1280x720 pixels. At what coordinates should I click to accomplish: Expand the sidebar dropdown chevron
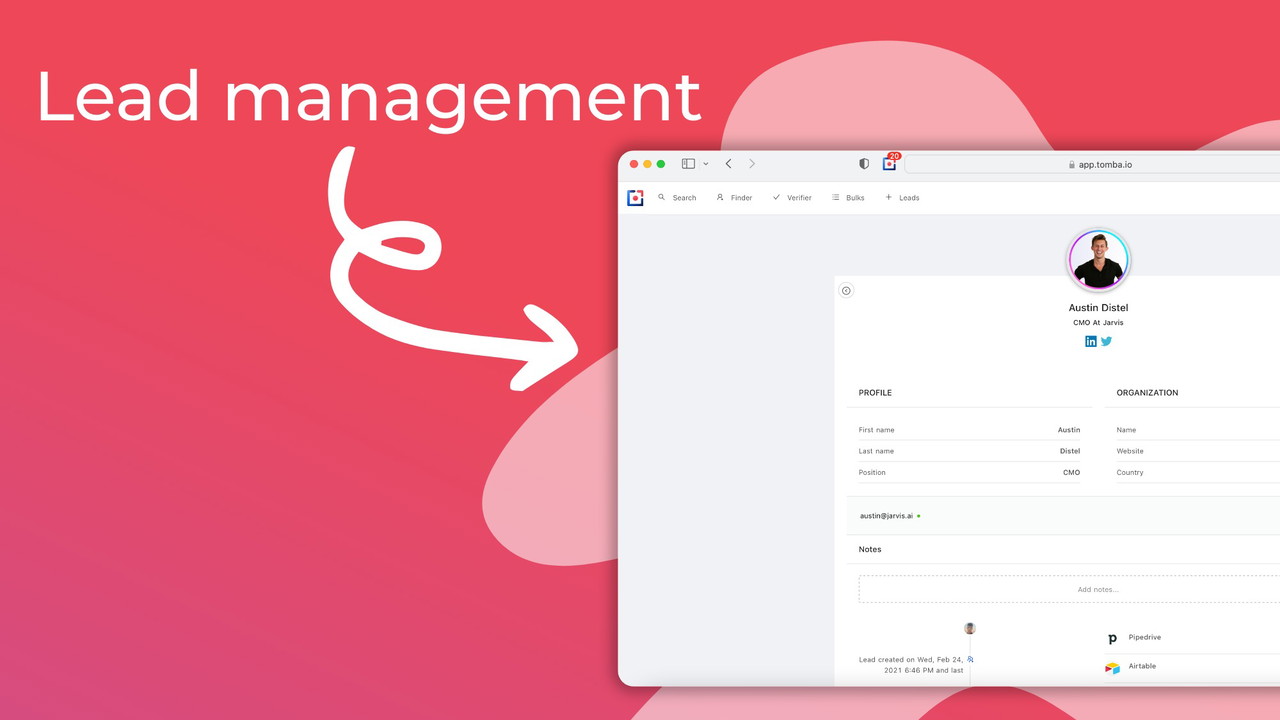706,164
